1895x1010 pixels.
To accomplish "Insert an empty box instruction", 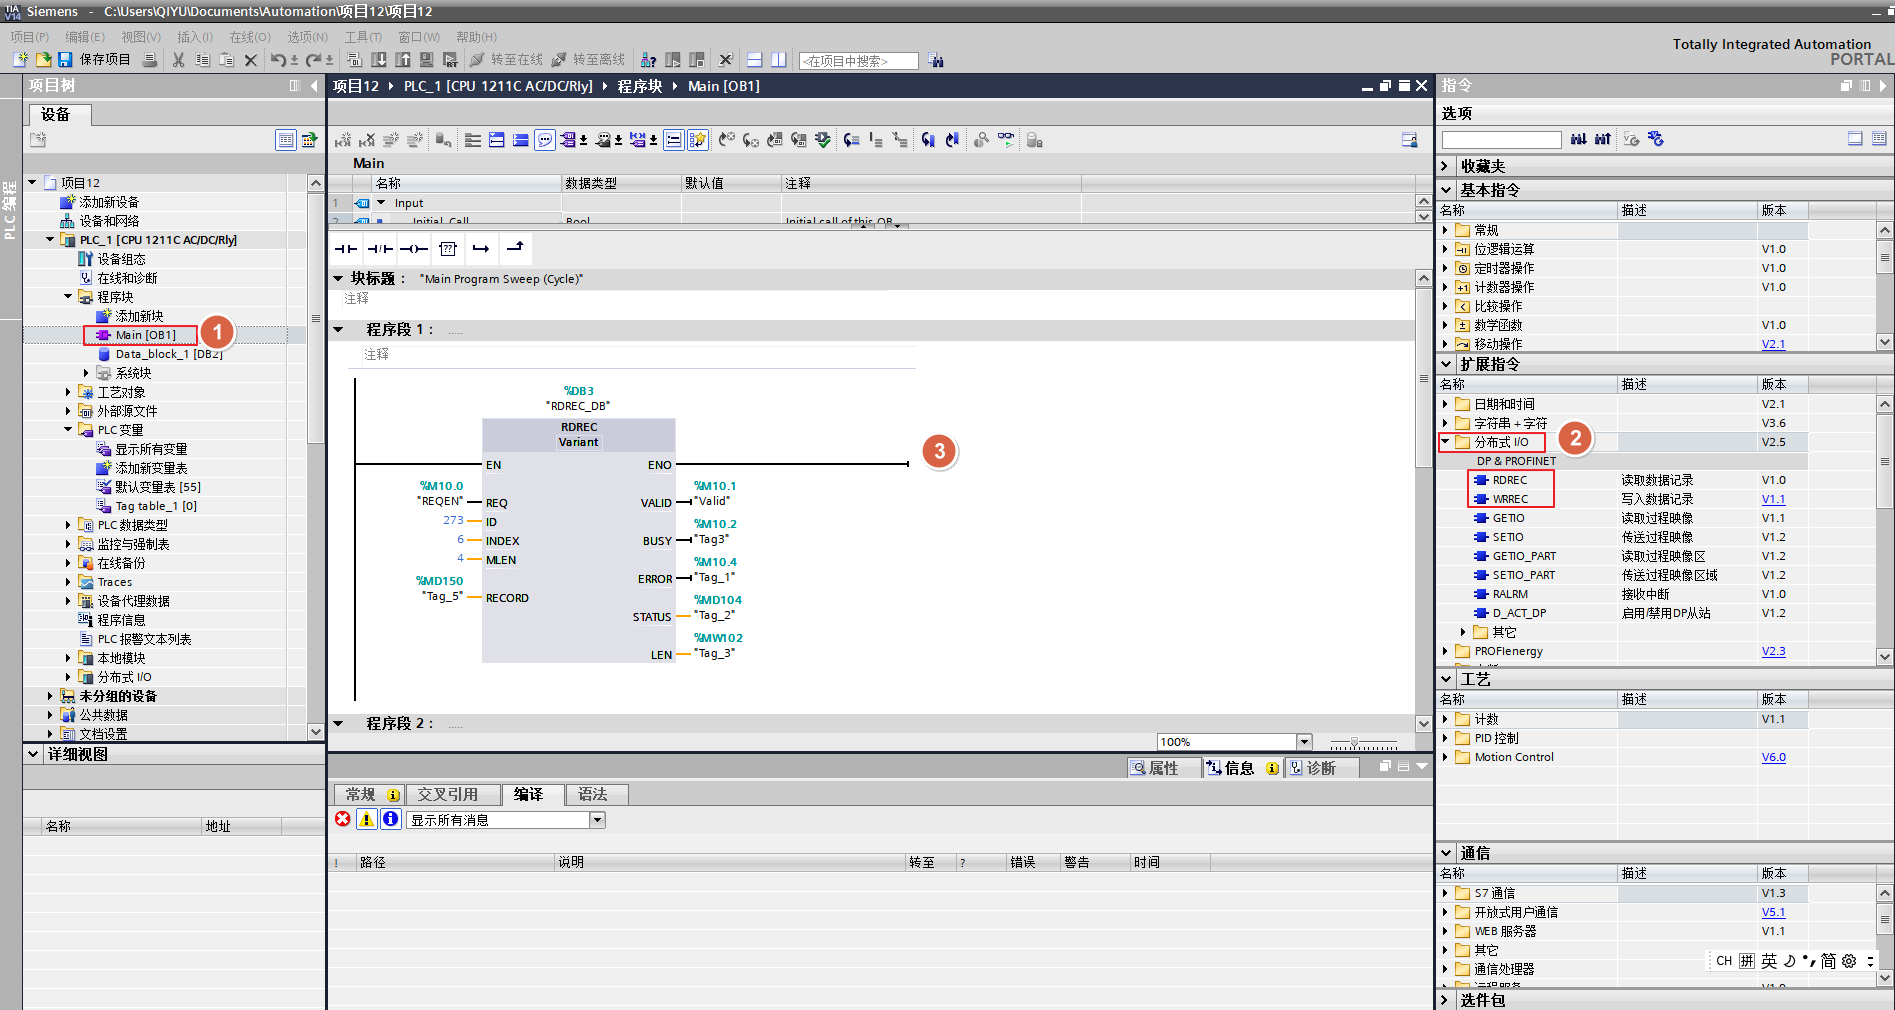I will pos(447,248).
